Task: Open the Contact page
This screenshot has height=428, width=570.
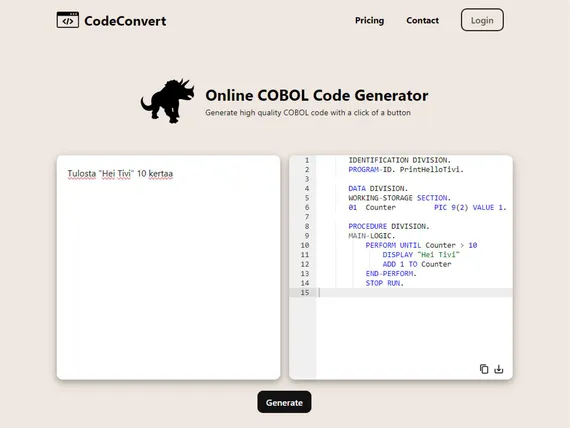Action: [x=422, y=20]
